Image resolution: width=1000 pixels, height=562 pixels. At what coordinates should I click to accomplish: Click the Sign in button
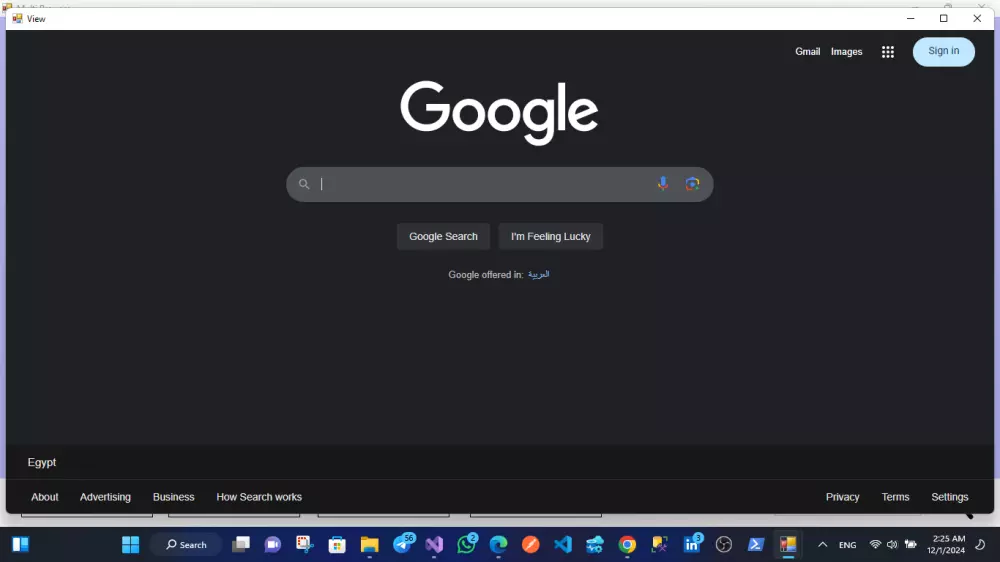pyautogui.click(x=943, y=51)
